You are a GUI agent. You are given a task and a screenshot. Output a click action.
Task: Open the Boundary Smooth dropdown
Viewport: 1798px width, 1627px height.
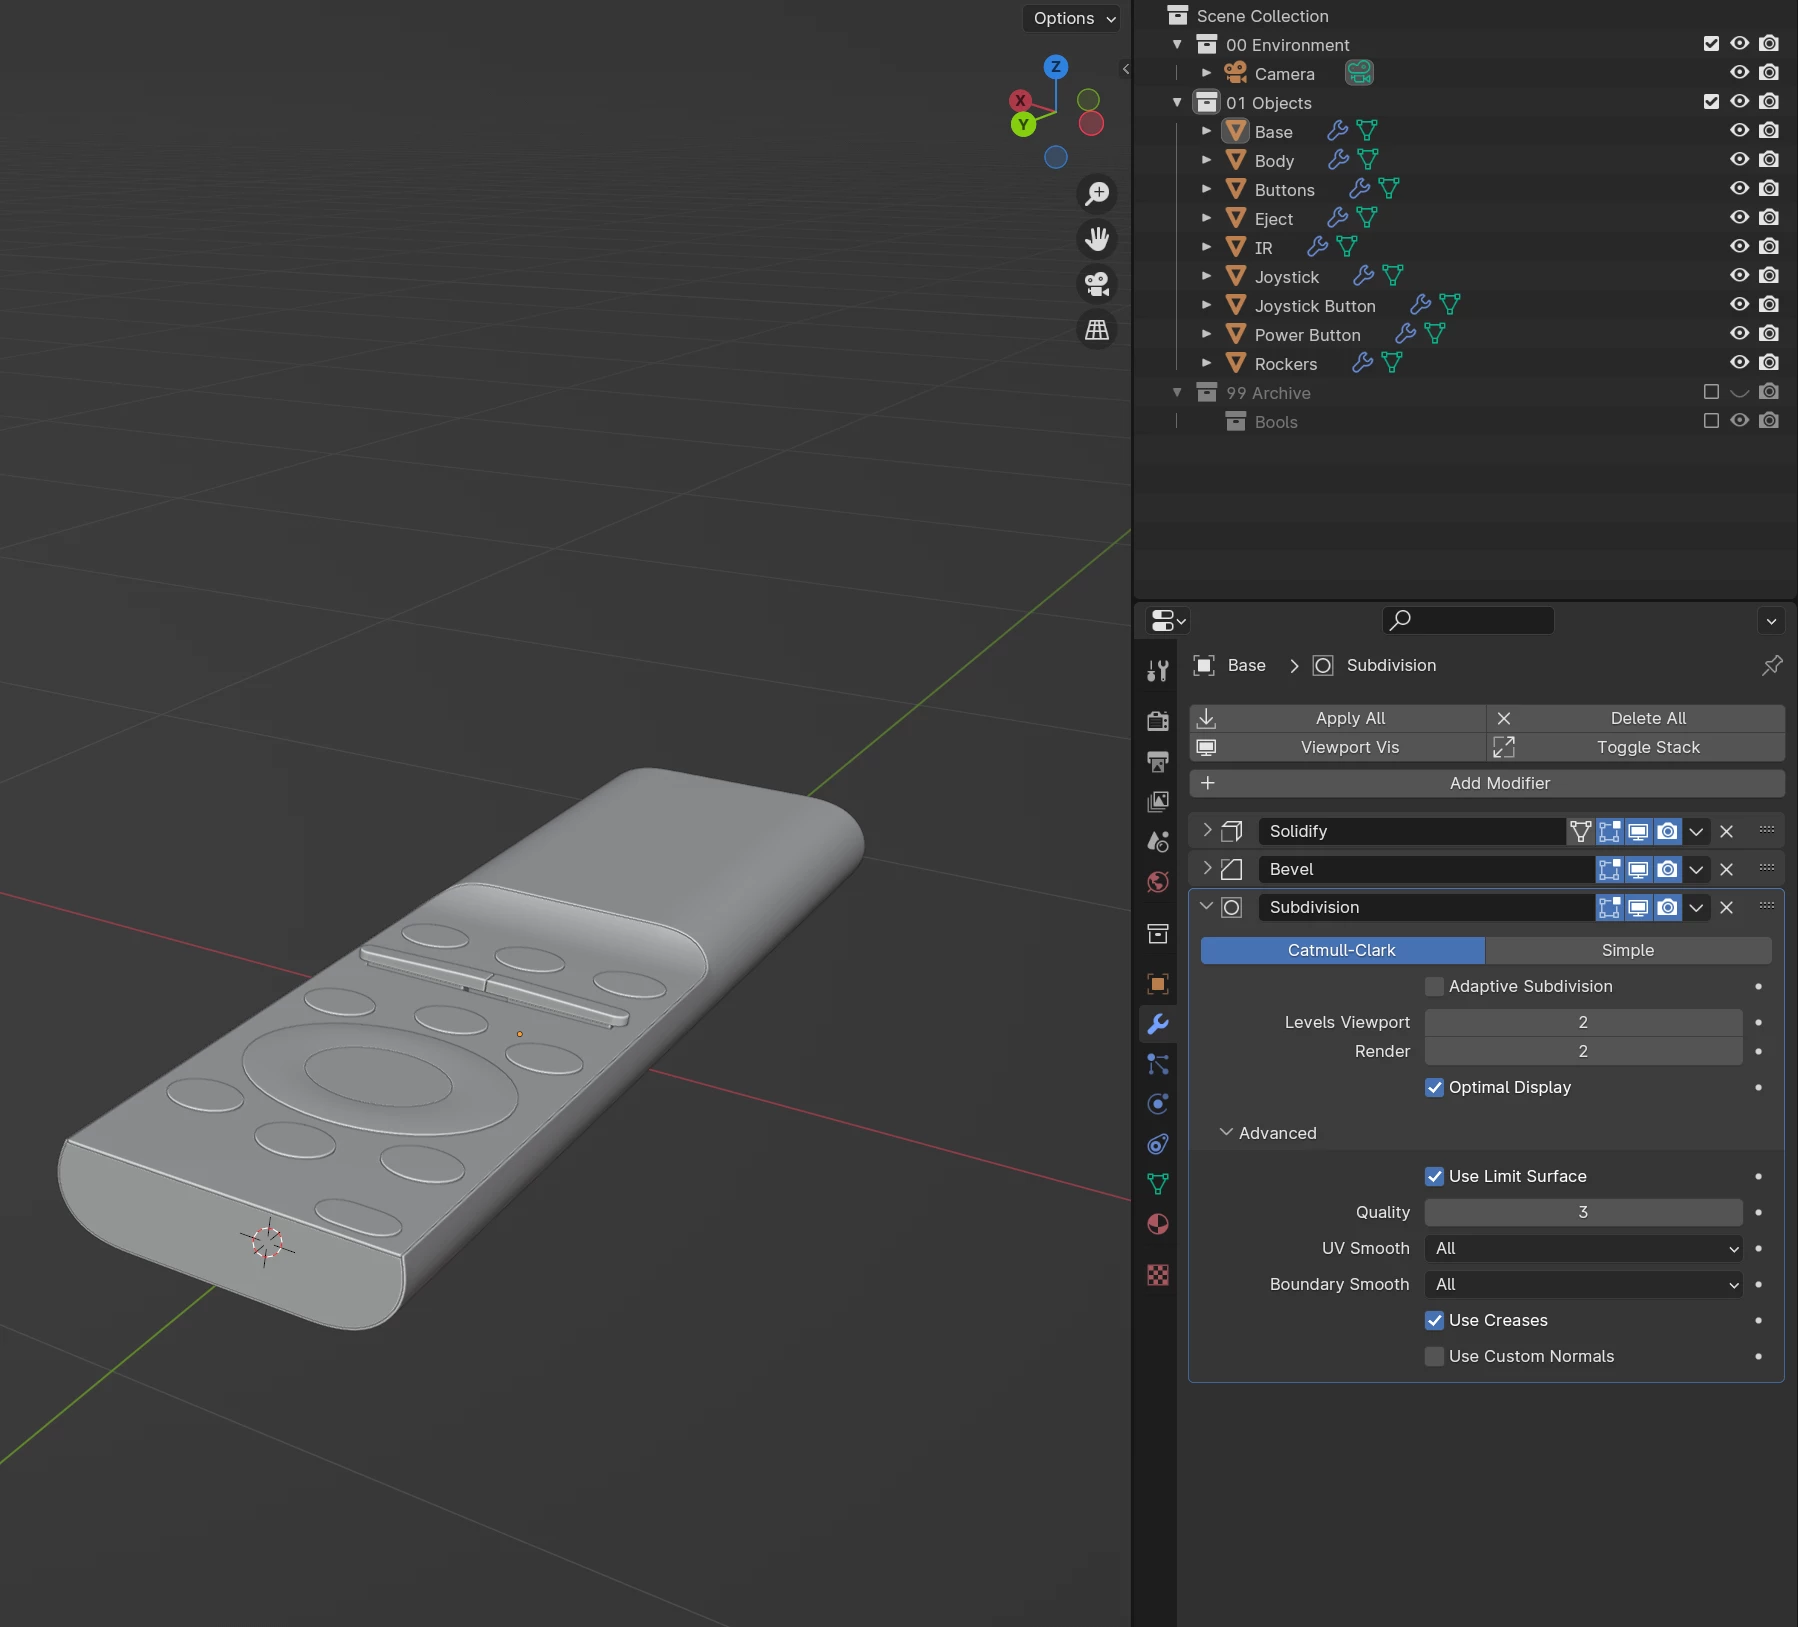pos(1584,1284)
